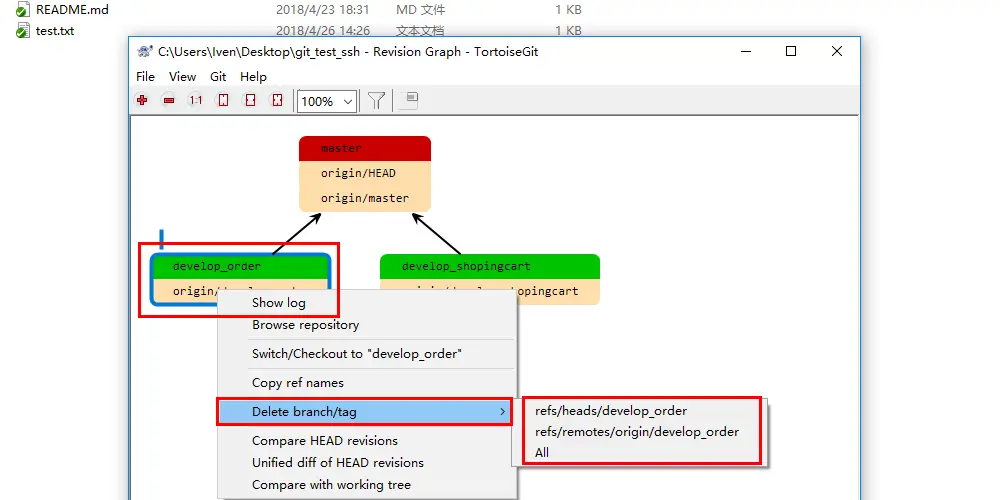Select the develop_order branch node
The width and height of the screenshot is (1000, 500).
[x=241, y=267]
